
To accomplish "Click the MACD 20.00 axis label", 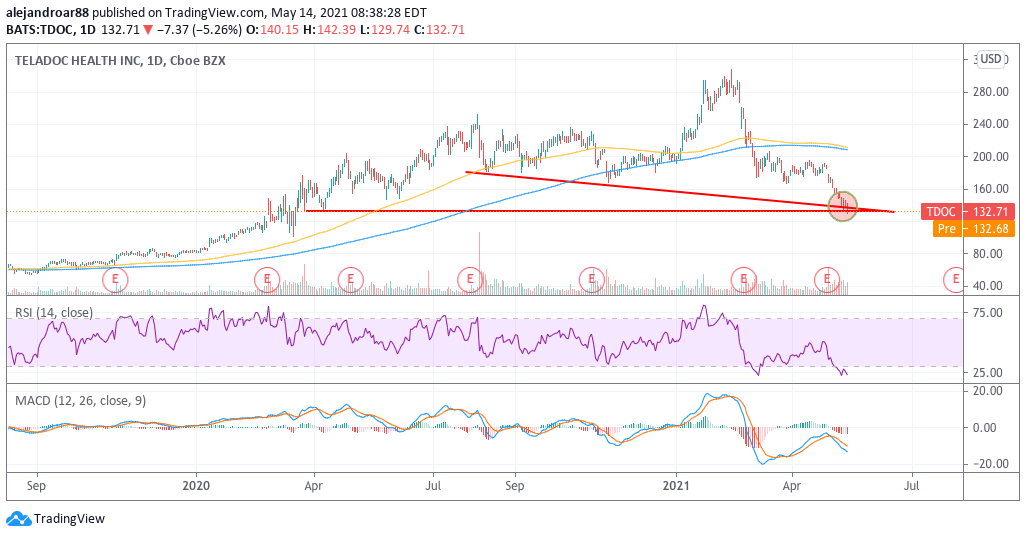I will pos(988,390).
